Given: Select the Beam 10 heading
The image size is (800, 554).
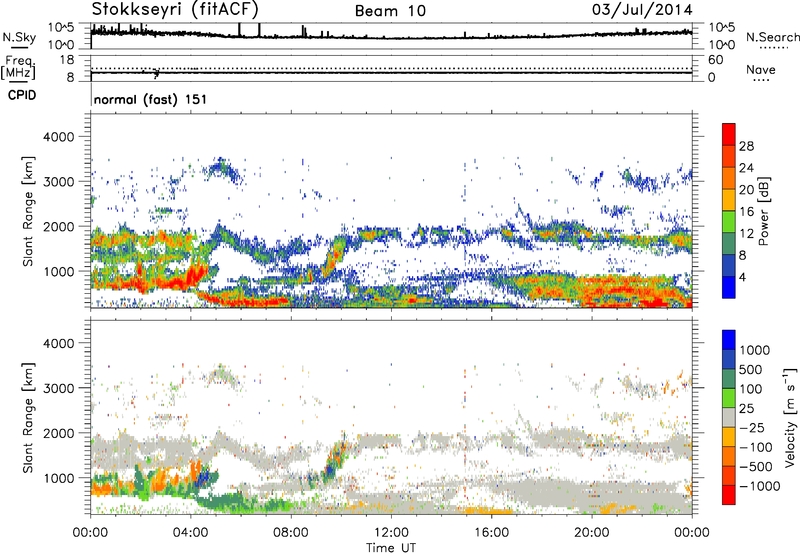Looking at the screenshot, I should (390, 11).
